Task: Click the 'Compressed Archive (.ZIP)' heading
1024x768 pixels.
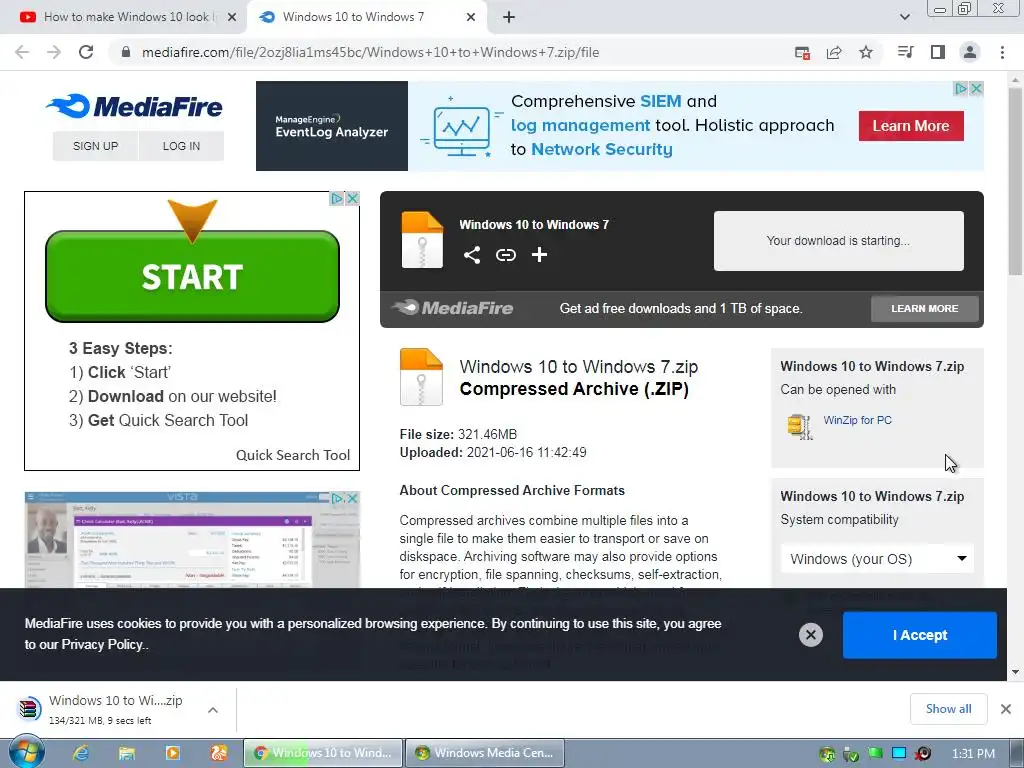Action: 574,389
